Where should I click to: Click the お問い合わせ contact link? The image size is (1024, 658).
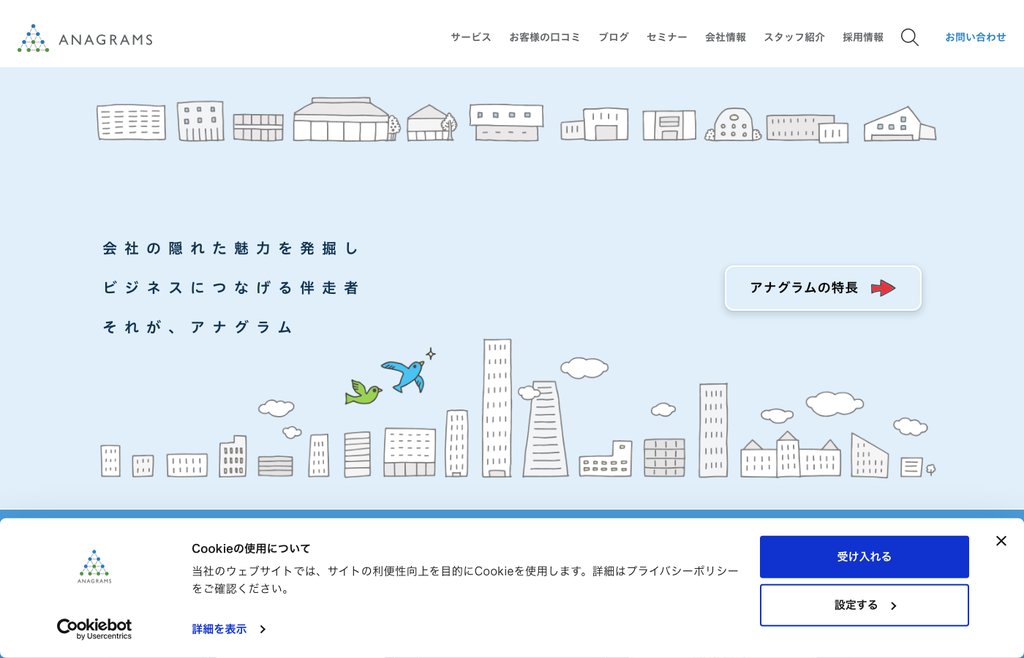click(x=975, y=36)
